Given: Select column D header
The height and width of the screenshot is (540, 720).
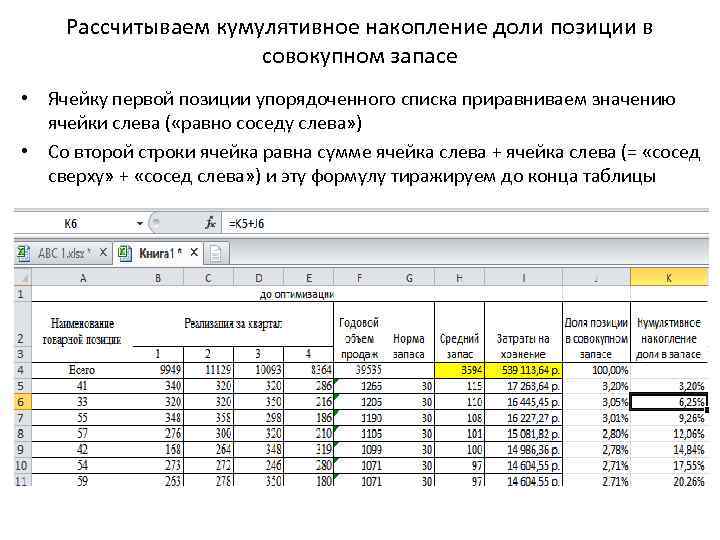Looking at the screenshot, I should [x=259, y=278].
